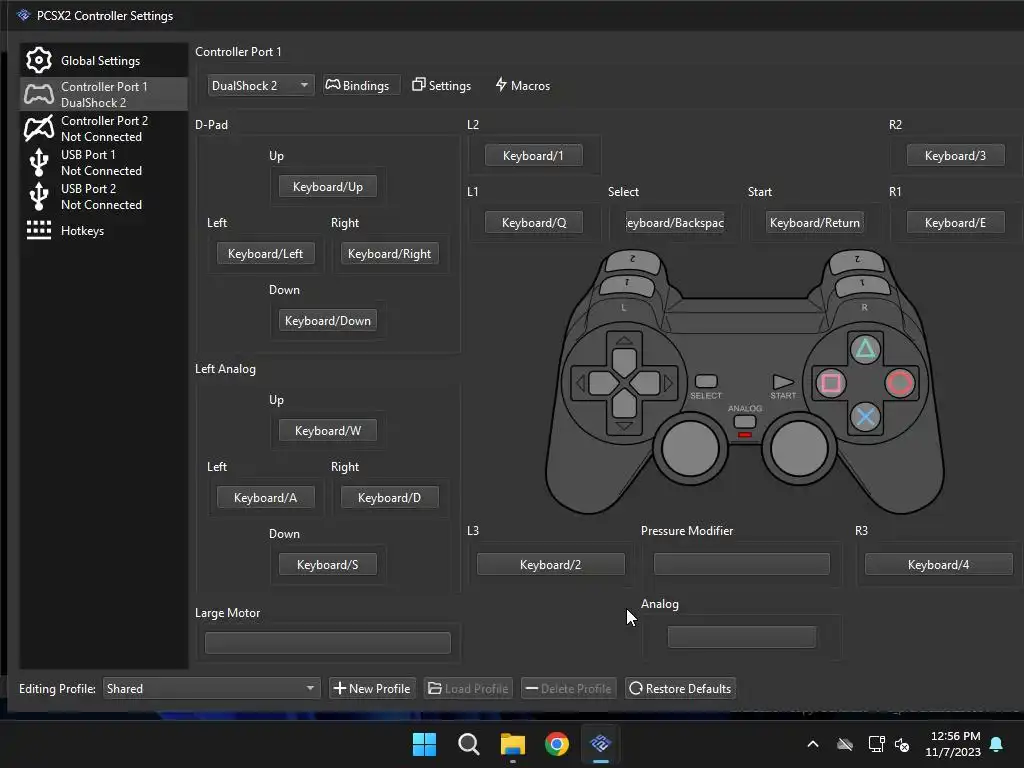Rebind Left Analog Right Keyboard/D

pos(389,498)
